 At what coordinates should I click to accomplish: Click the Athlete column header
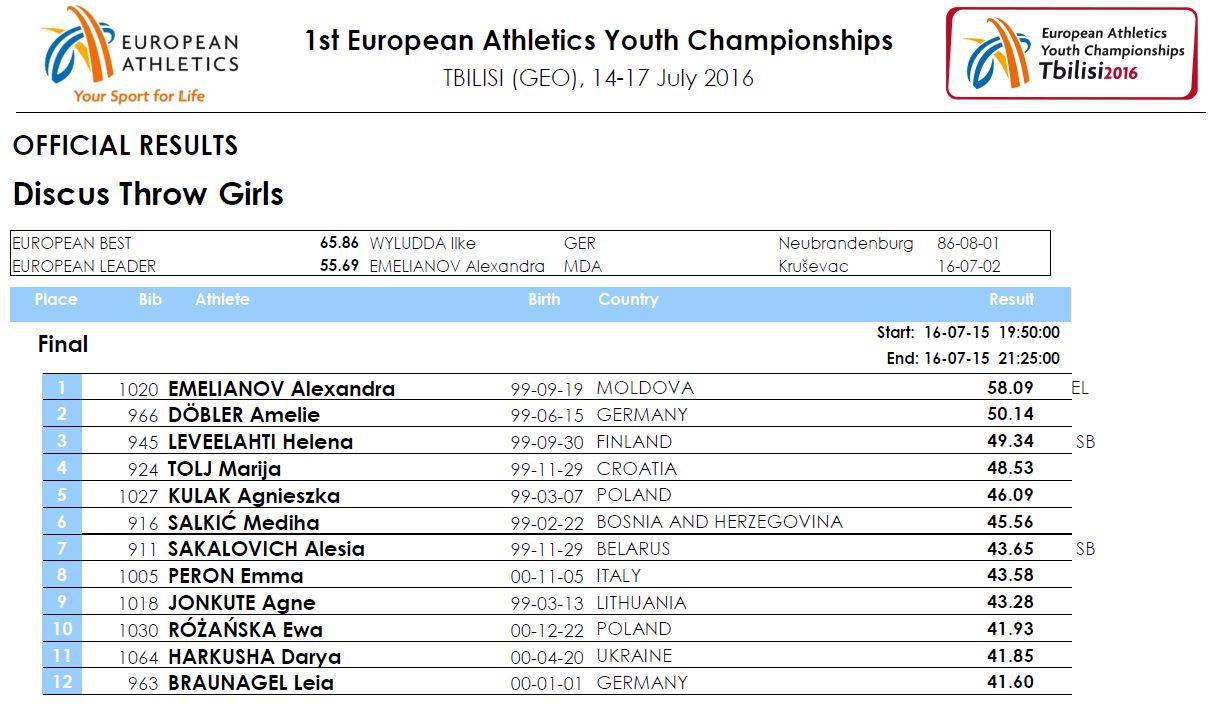tap(222, 299)
